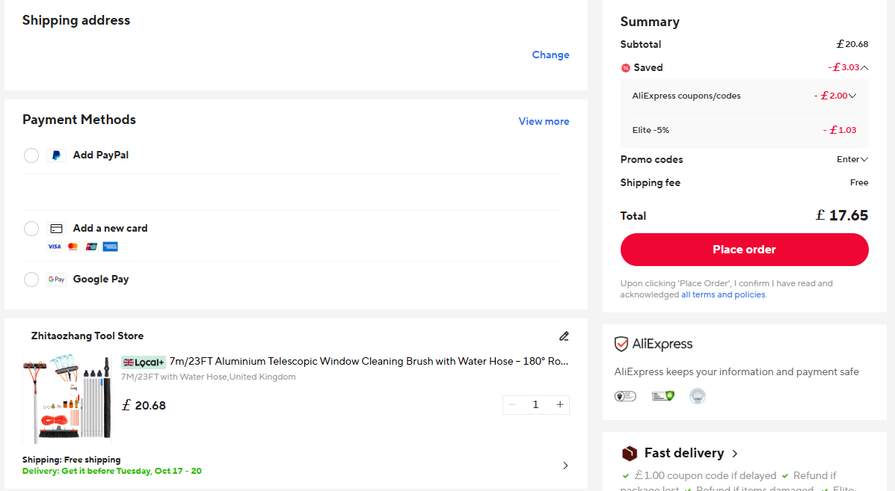
Task: Click the Google Pay logo icon
Action: (x=57, y=279)
